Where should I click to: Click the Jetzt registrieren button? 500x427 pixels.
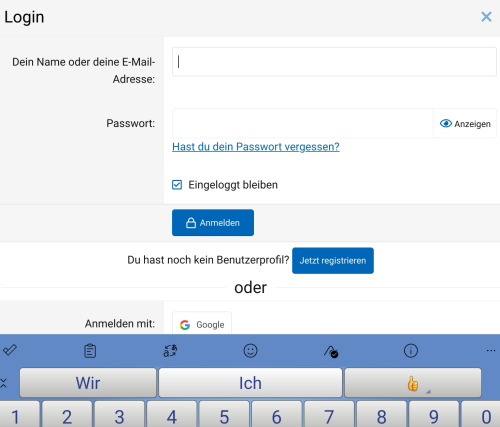[x=333, y=260]
